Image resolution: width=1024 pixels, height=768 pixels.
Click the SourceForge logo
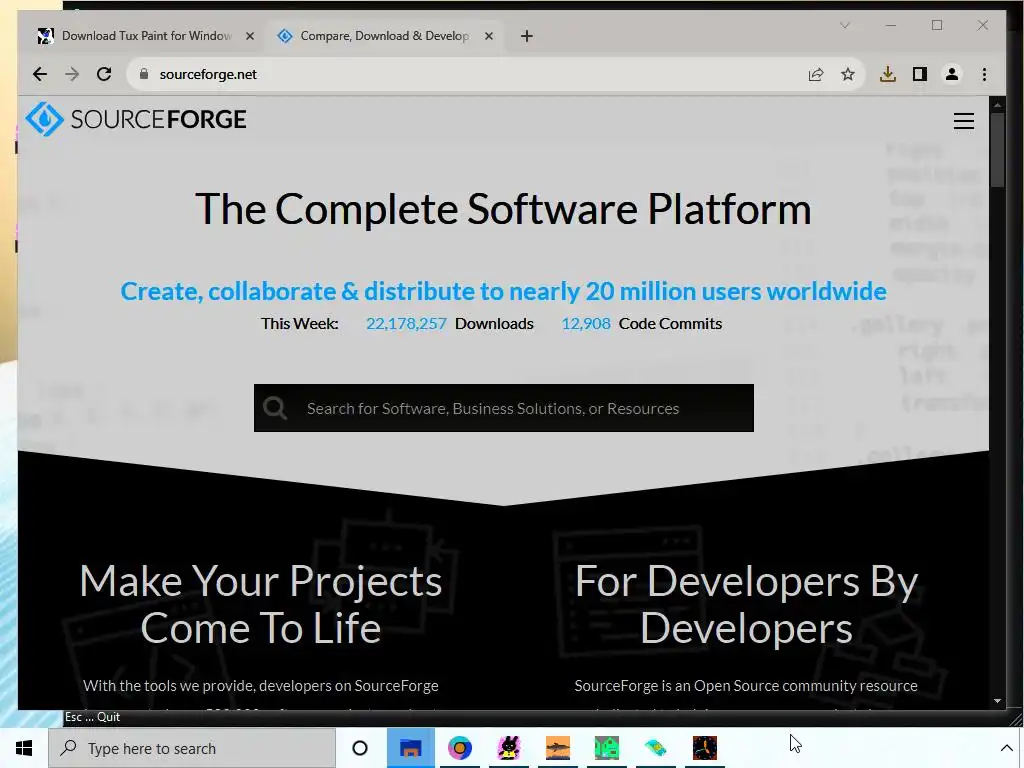(x=136, y=120)
